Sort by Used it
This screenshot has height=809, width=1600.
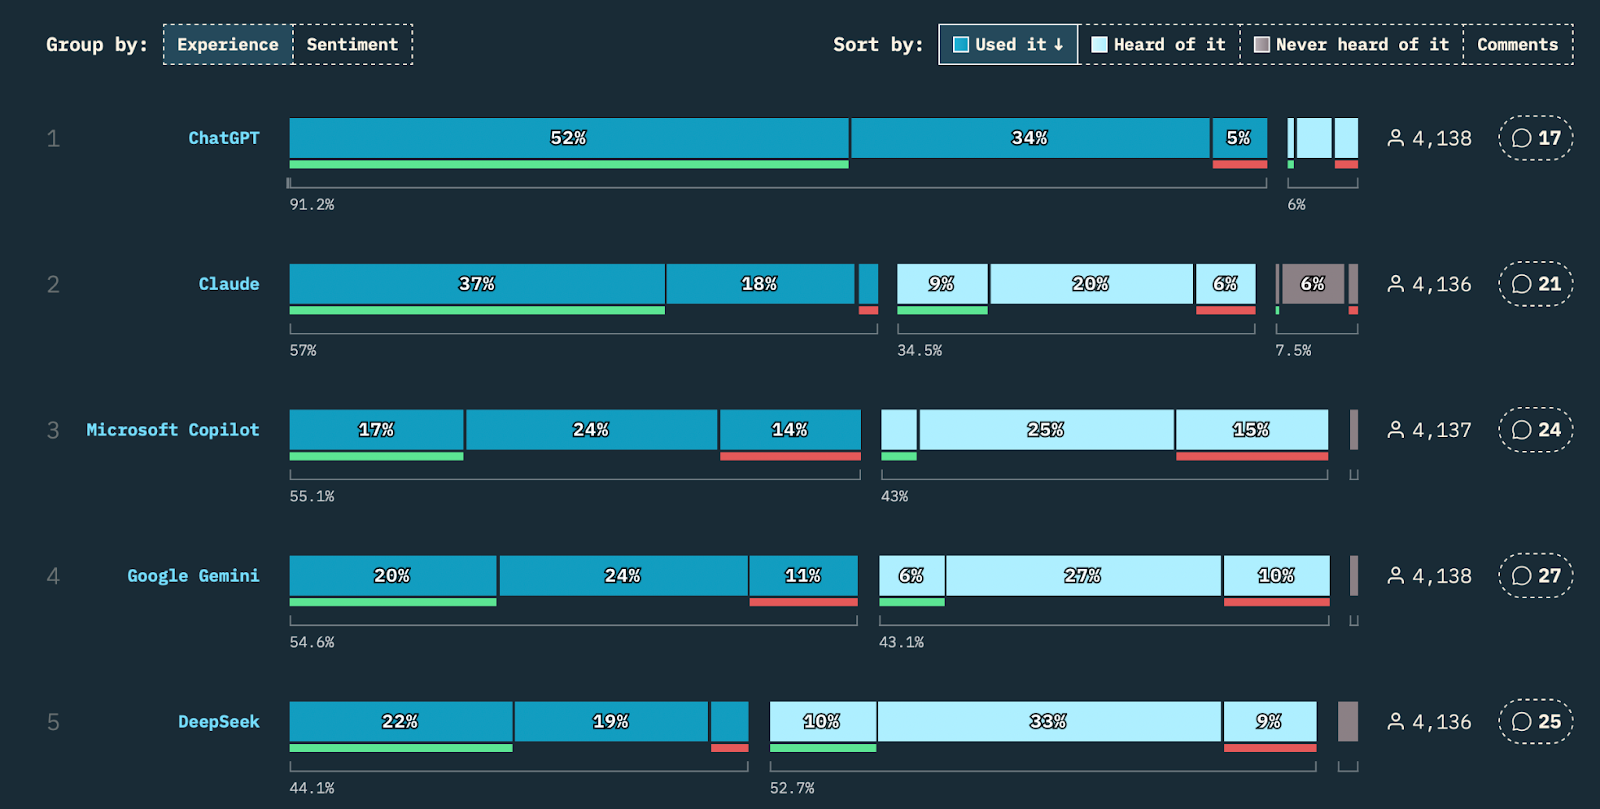point(1008,44)
